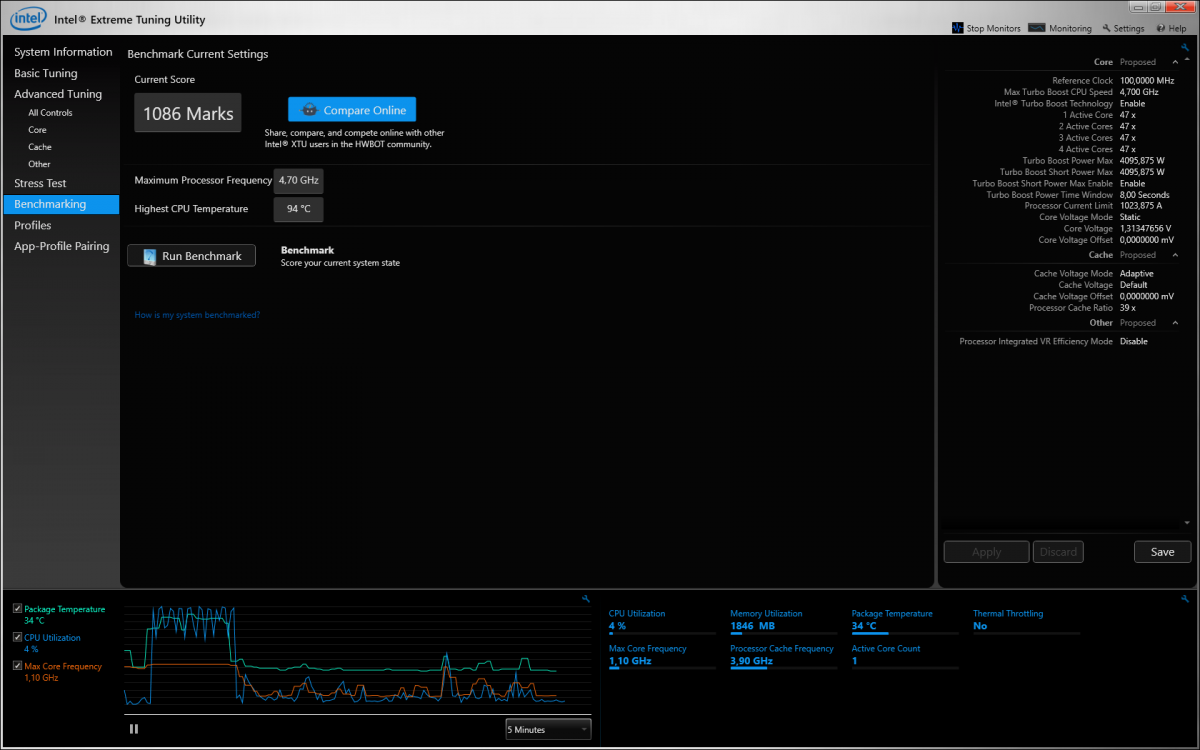The image size is (1200, 750).
Task: Click the wrench icon above the graph panel
Action: pos(586,599)
